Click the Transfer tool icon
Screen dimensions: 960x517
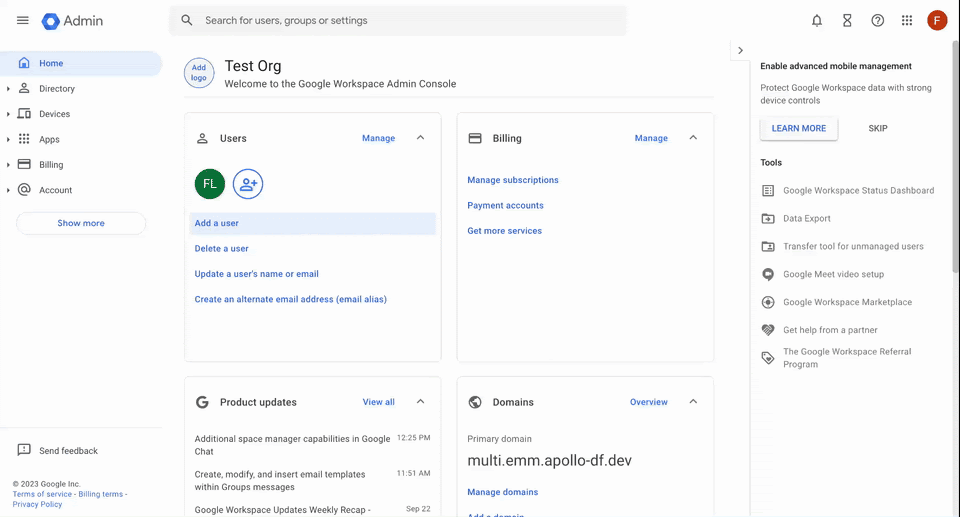768,247
